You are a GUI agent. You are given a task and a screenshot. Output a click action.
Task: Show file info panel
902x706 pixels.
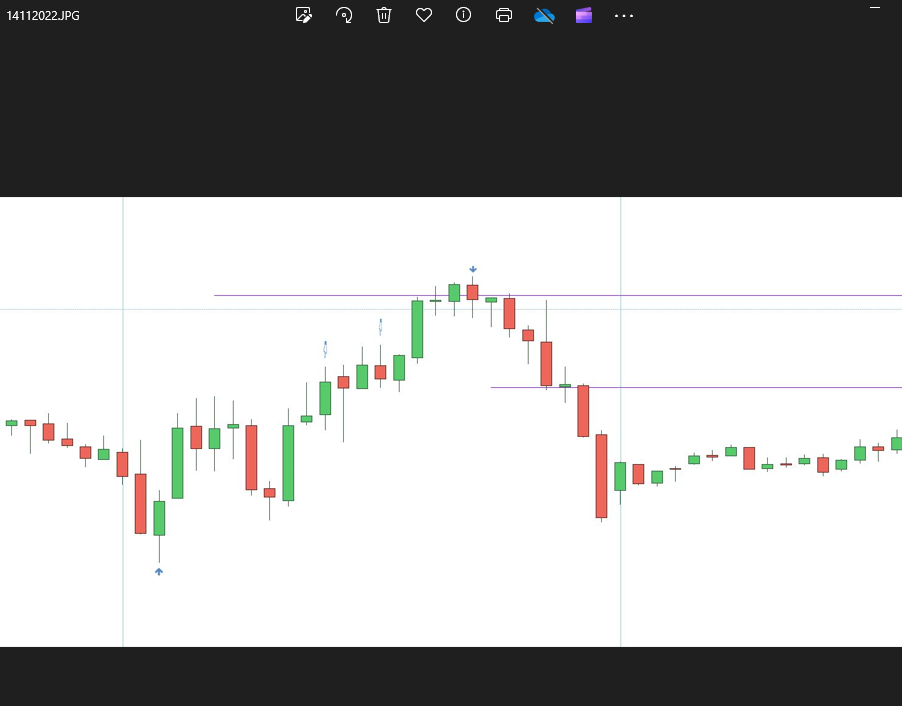pyautogui.click(x=463, y=15)
